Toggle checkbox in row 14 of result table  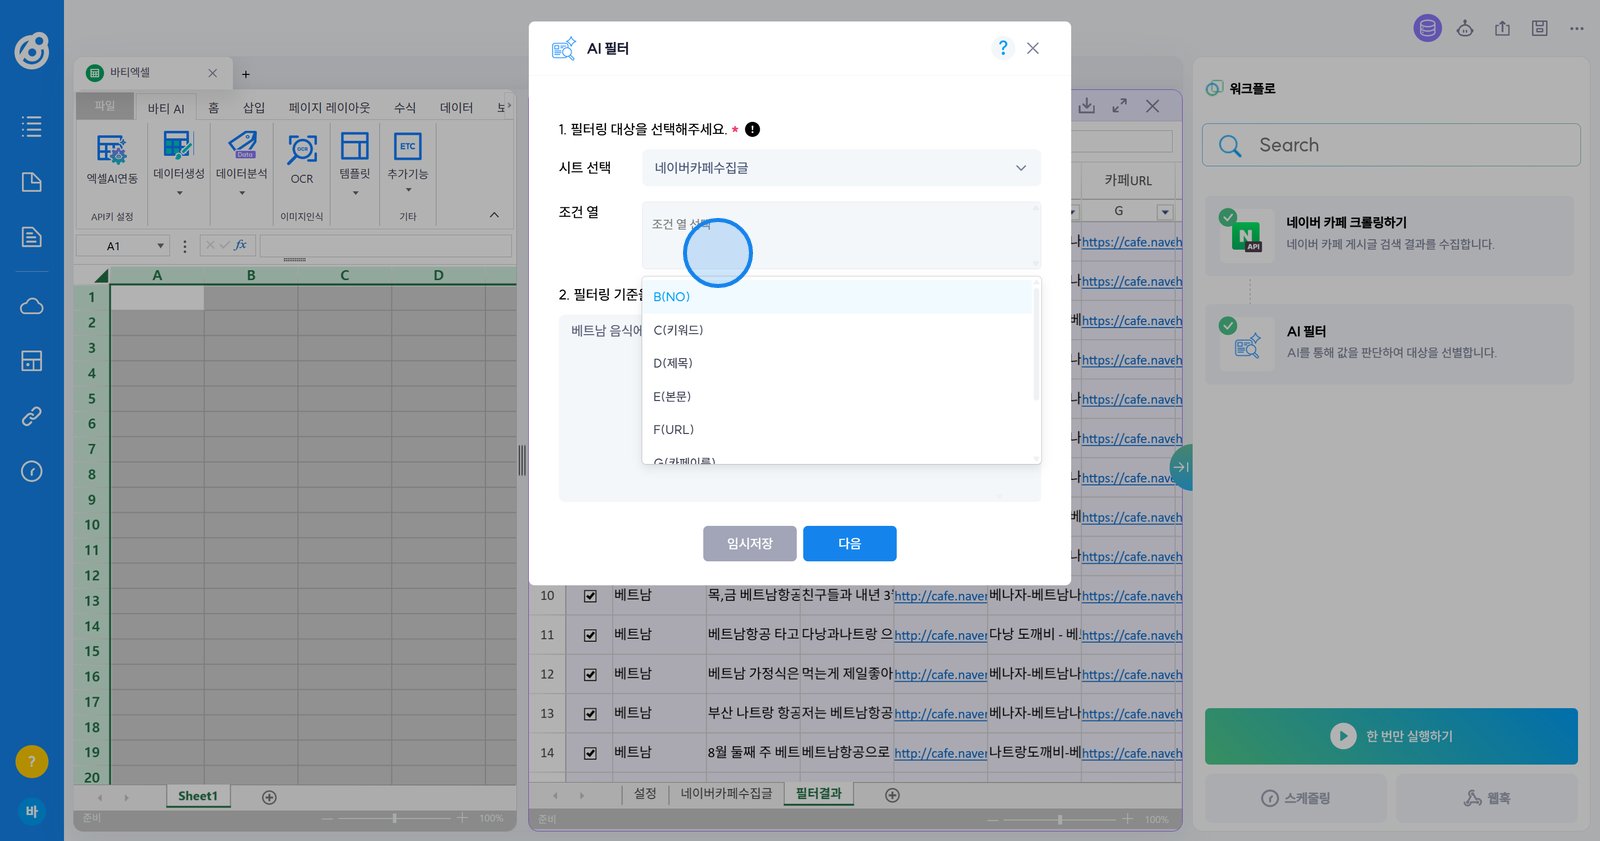point(590,753)
